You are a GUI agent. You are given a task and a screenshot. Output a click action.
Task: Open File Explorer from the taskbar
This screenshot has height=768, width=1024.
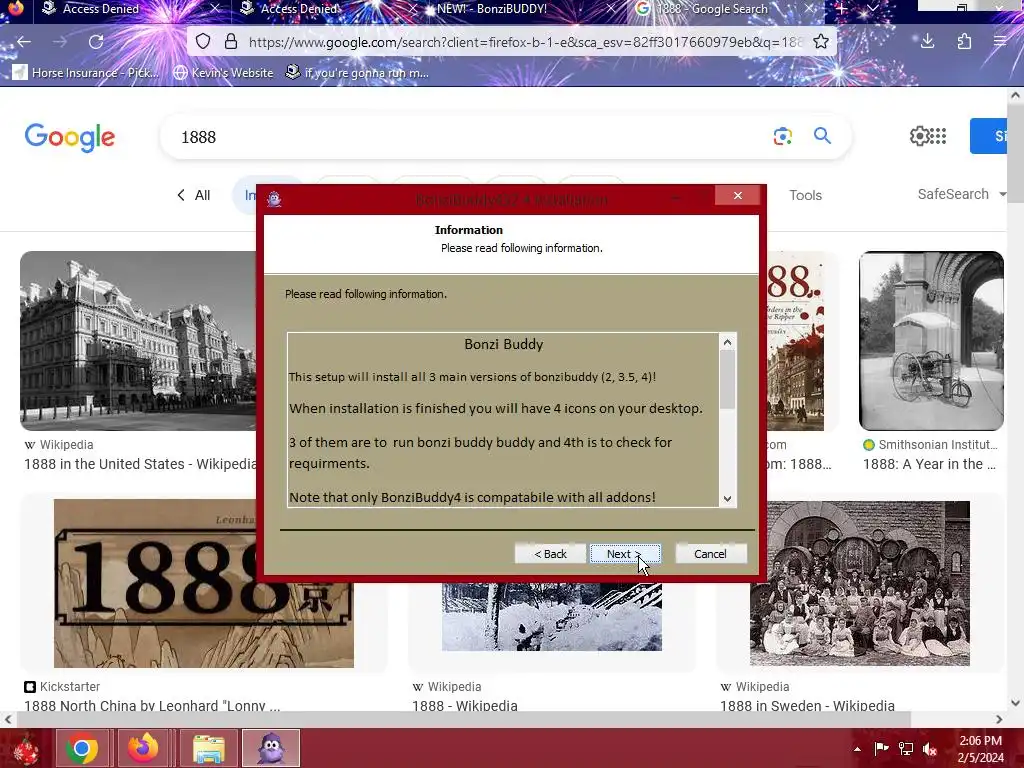point(208,748)
